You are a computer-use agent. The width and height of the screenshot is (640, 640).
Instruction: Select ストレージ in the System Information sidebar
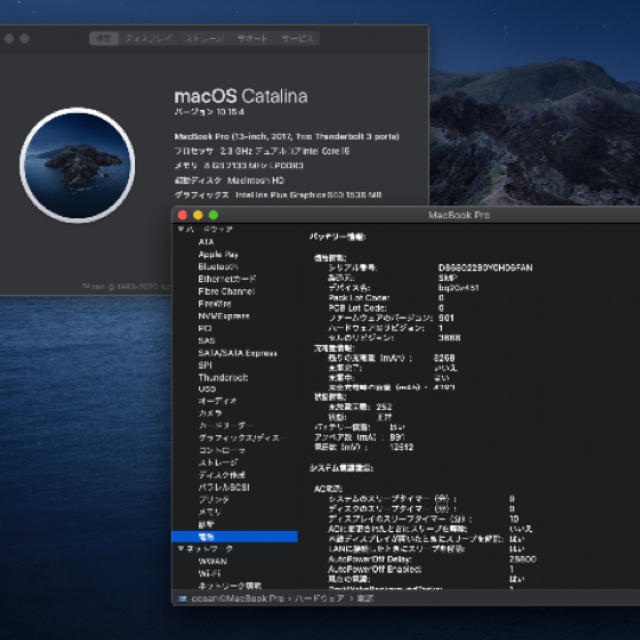(218, 462)
